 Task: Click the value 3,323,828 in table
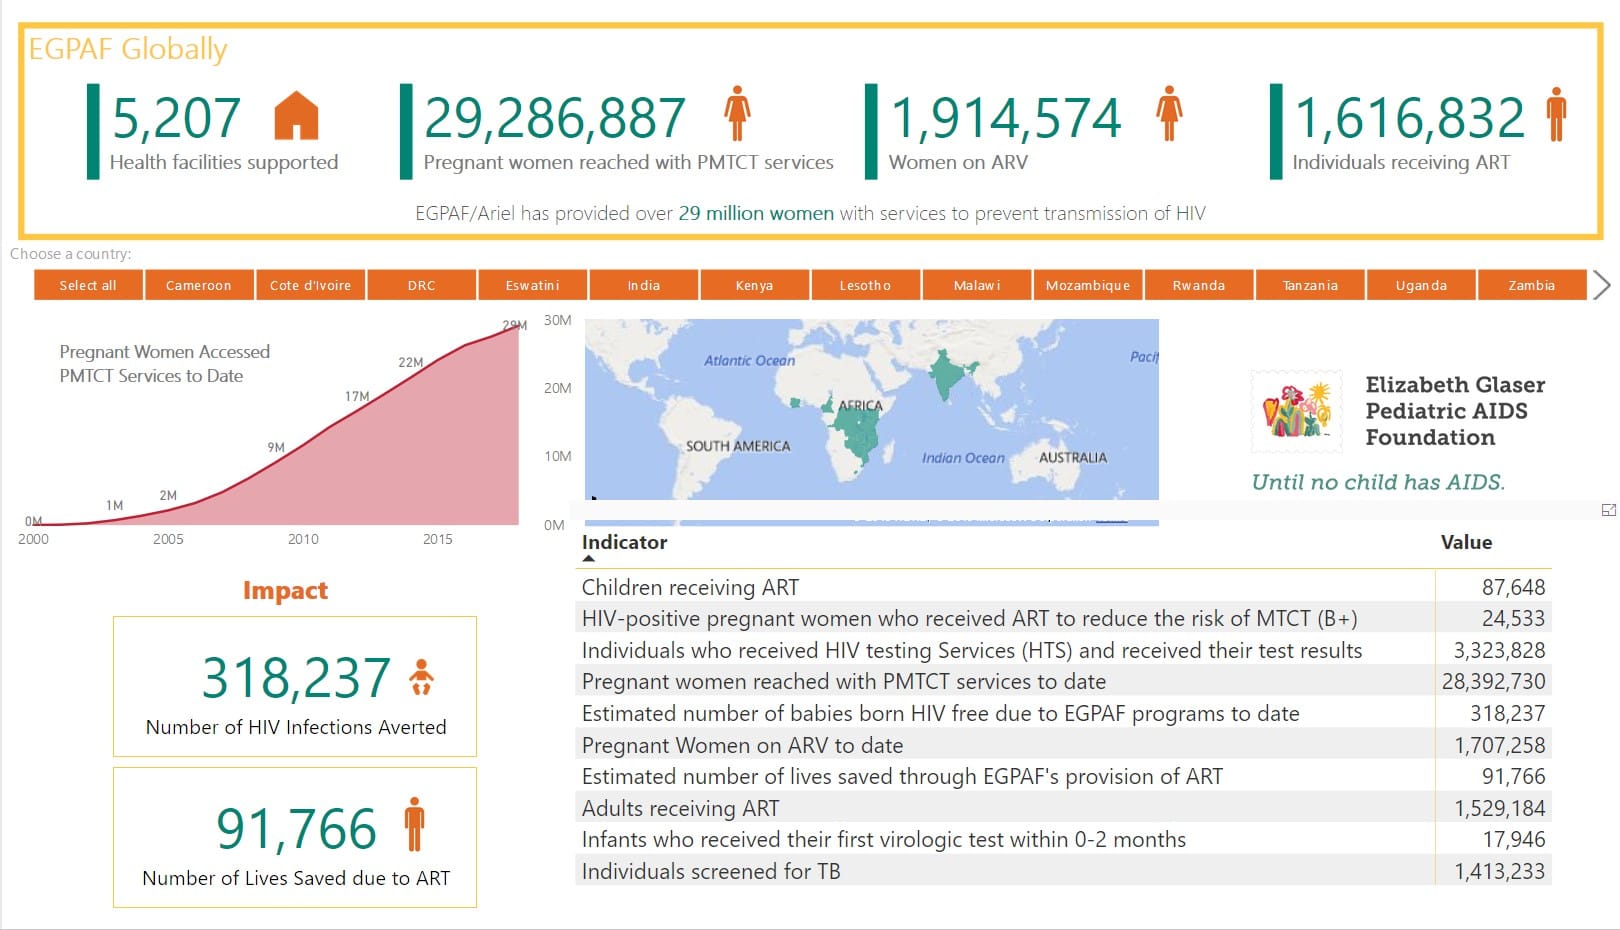click(1499, 650)
